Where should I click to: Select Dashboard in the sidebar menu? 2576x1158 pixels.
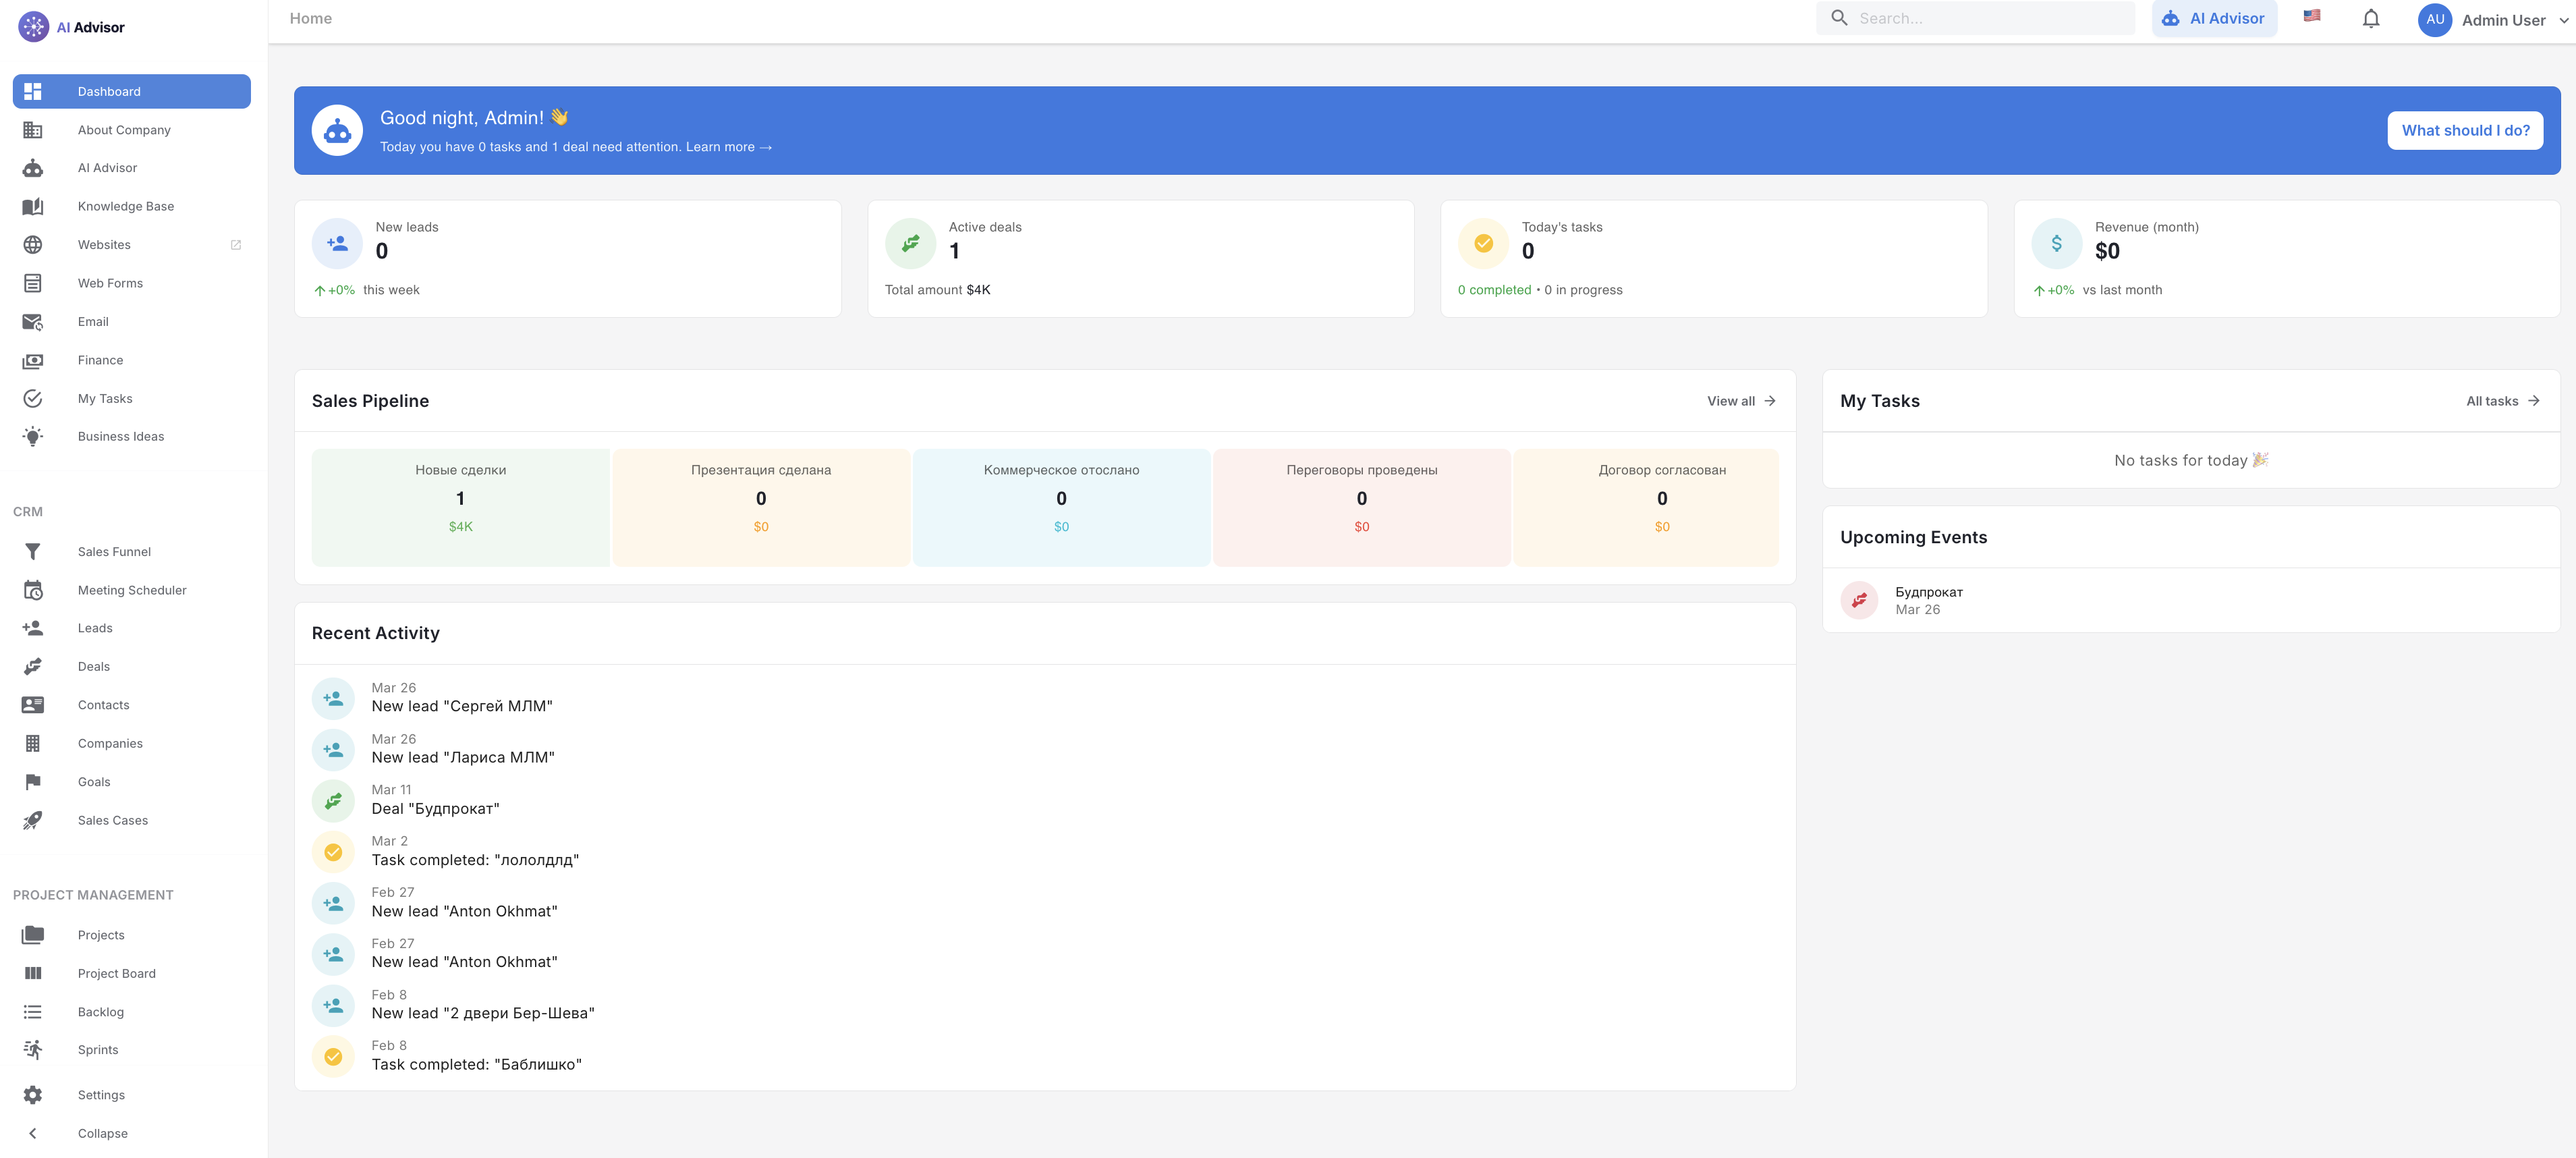132,91
